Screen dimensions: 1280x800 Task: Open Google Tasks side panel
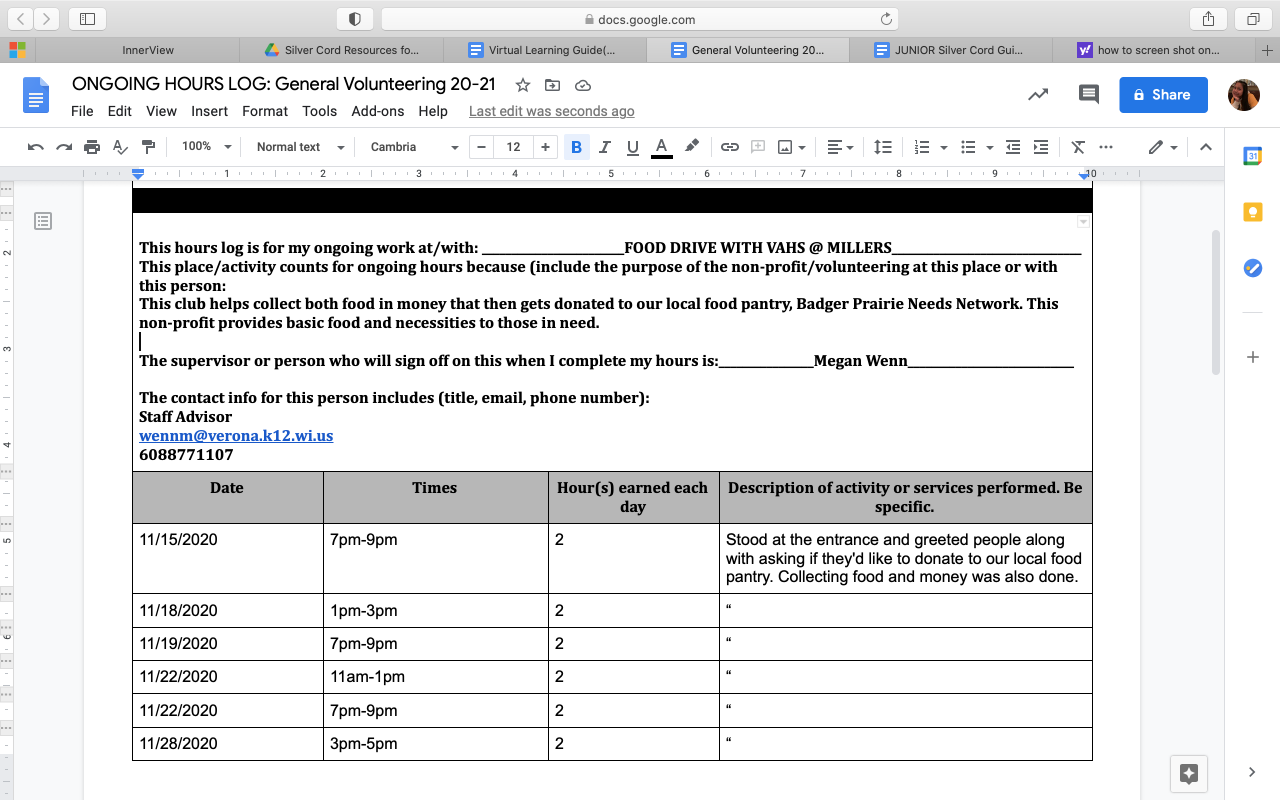(1252, 268)
